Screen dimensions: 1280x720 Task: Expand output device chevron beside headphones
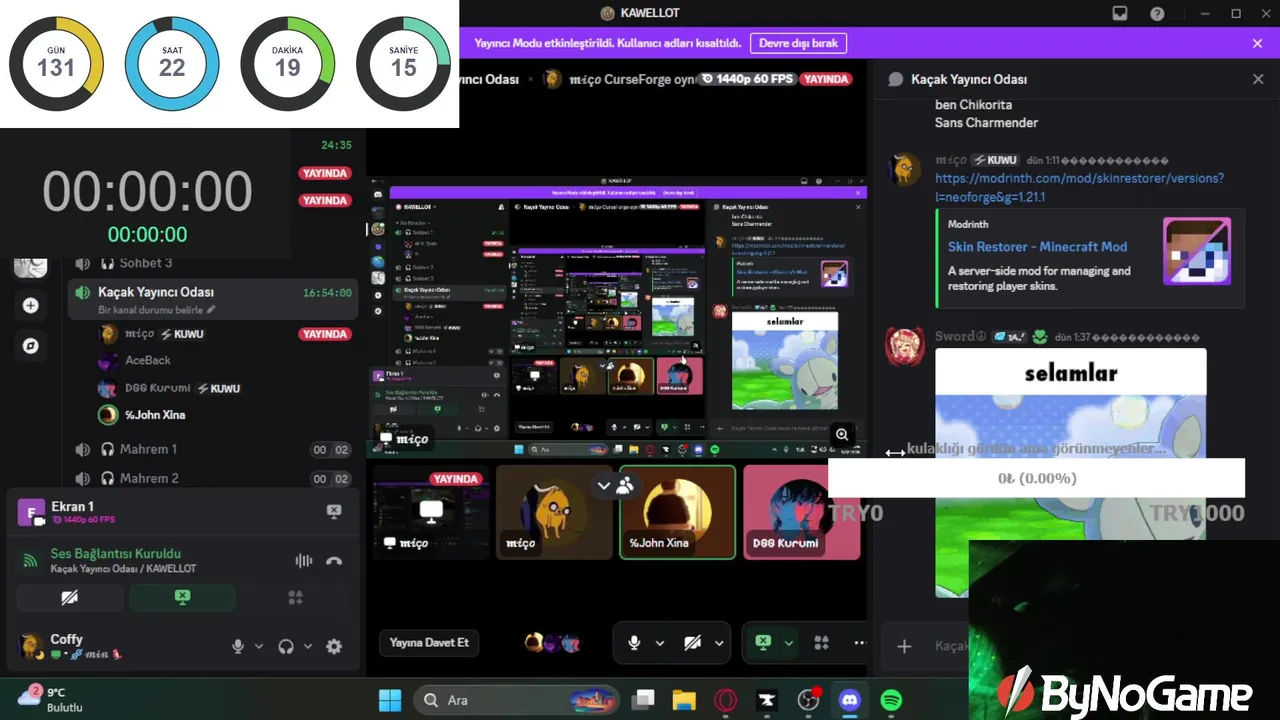point(308,647)
